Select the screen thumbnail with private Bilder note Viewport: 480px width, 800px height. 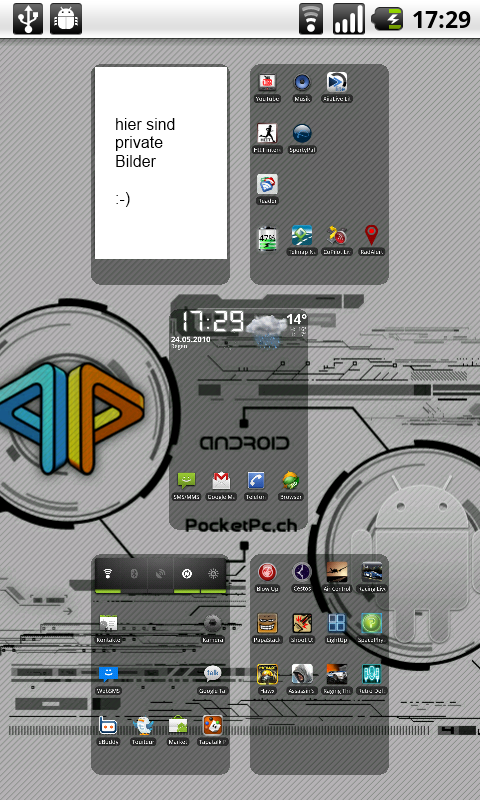tap(161, 173)
